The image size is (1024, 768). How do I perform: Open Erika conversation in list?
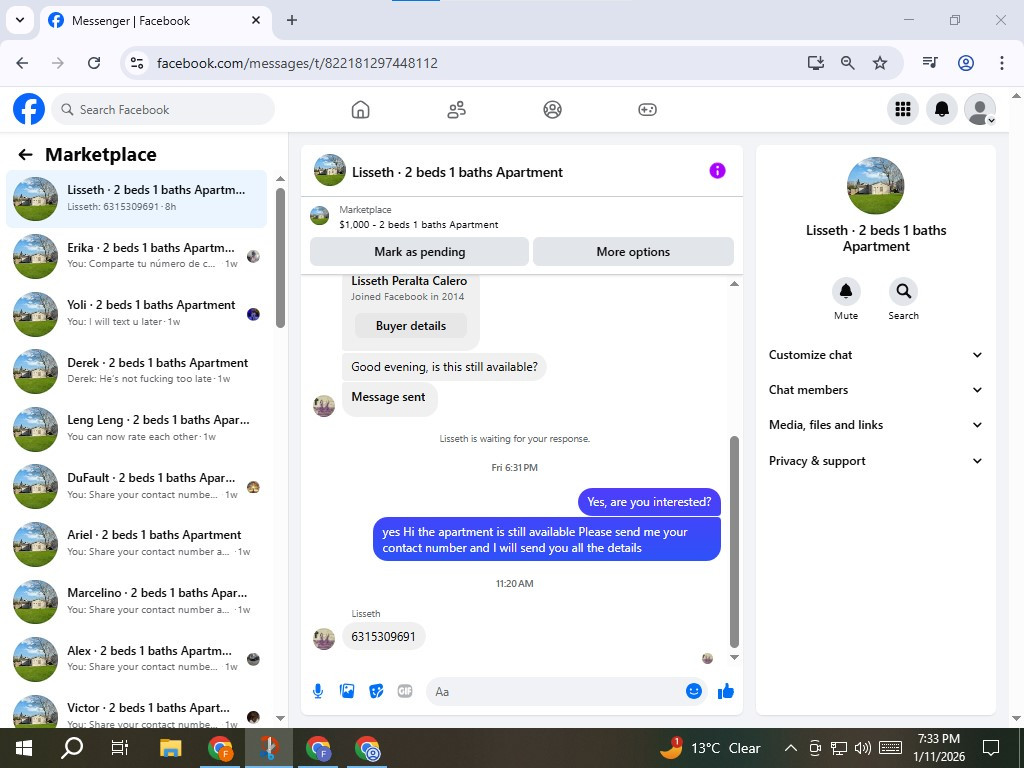(137, 256)
